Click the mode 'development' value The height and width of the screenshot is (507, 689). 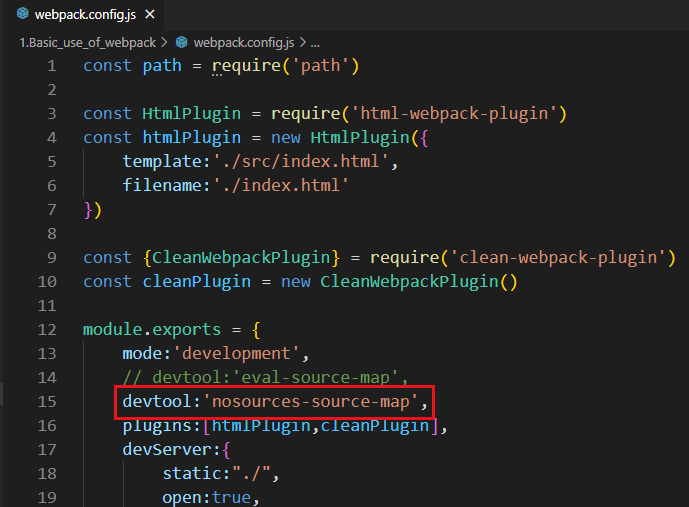pyautogui.click(x=236, y=354)
